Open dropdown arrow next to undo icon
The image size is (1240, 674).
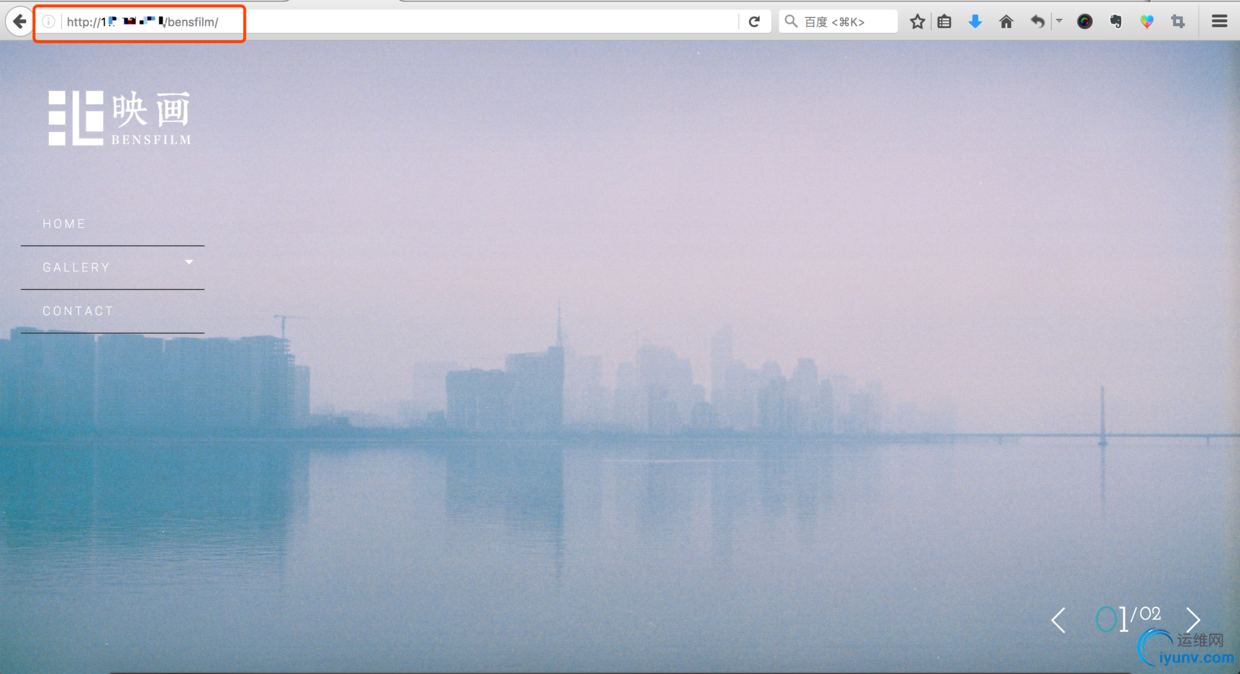[x=1059, y=21]
